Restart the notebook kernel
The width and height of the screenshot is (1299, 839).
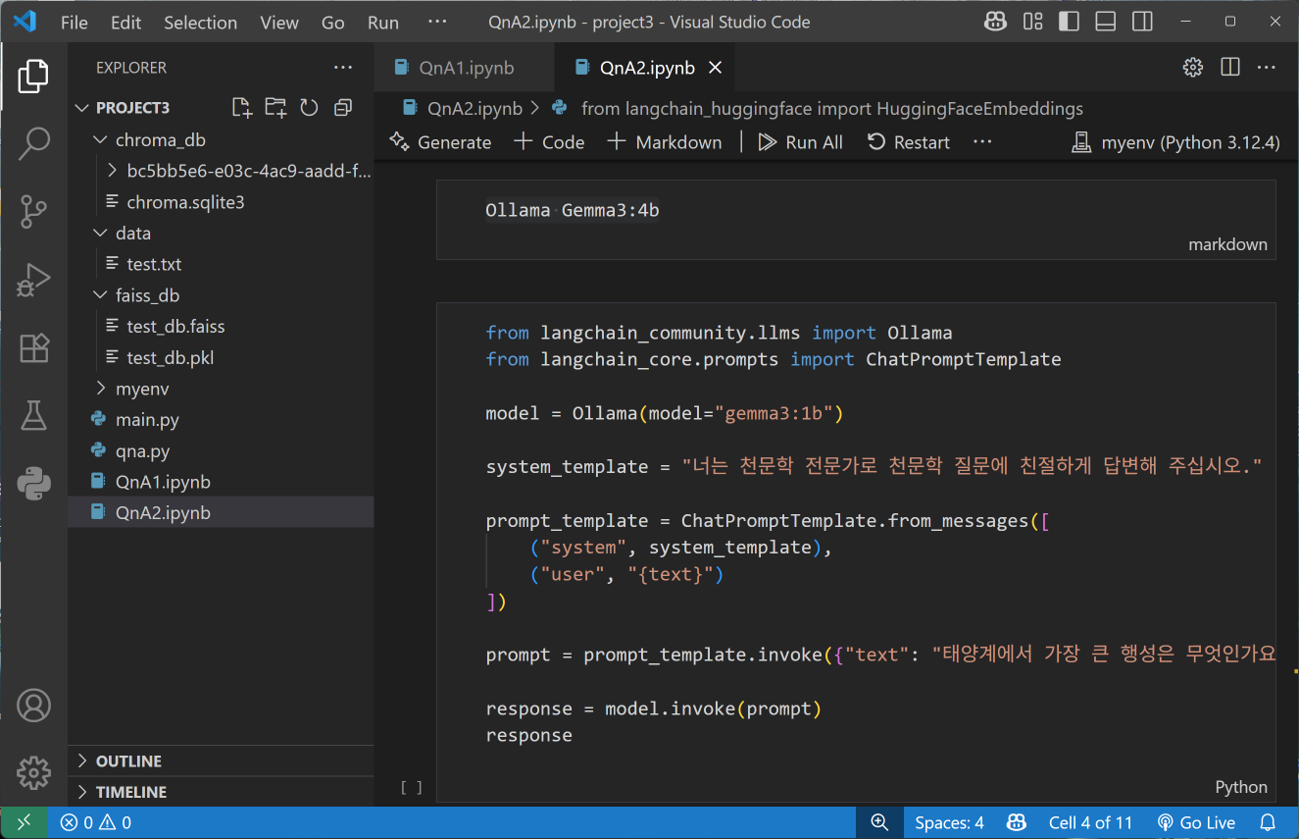908,142
